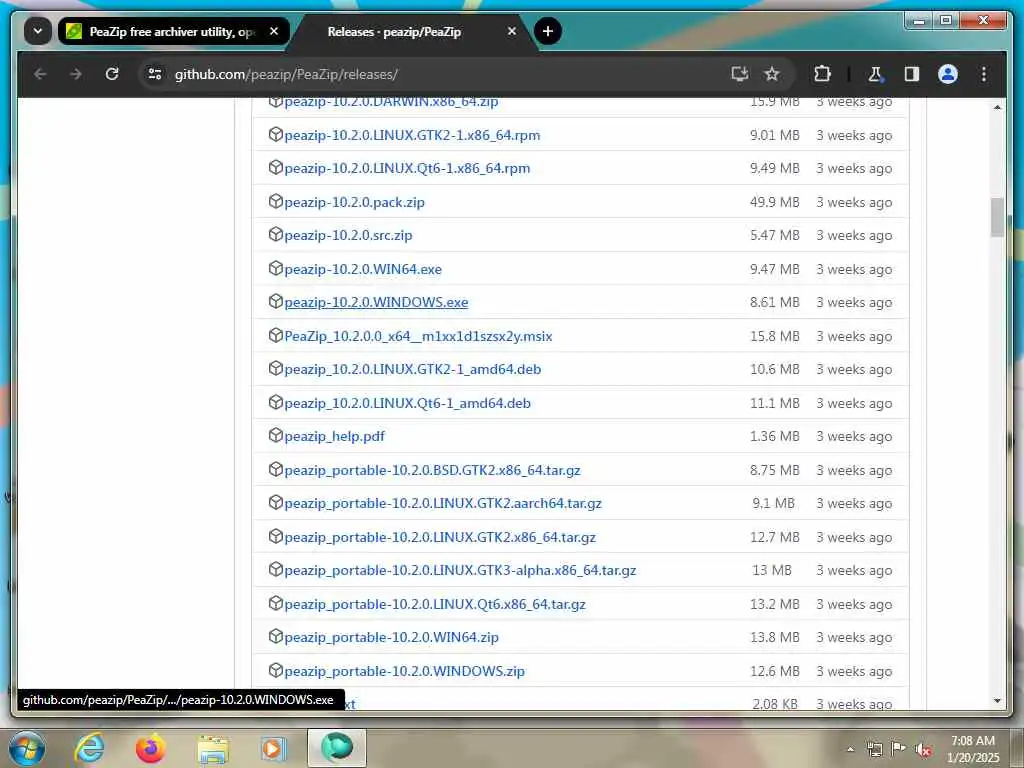Image resolution: width=1024 pixels, height=768 pixels.
Task: Download peazip-10.2.0.pack.zip
Action: point(355,202)
